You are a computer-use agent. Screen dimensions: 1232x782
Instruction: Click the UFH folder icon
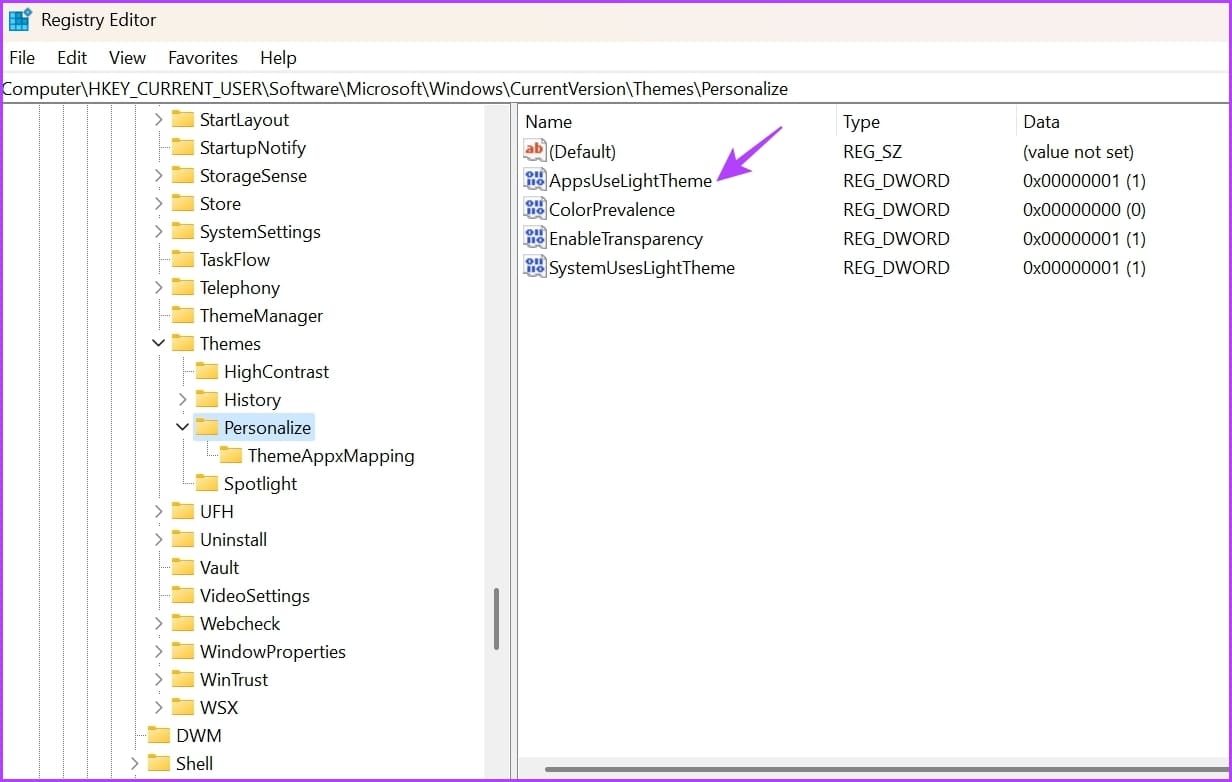point(183,511)
